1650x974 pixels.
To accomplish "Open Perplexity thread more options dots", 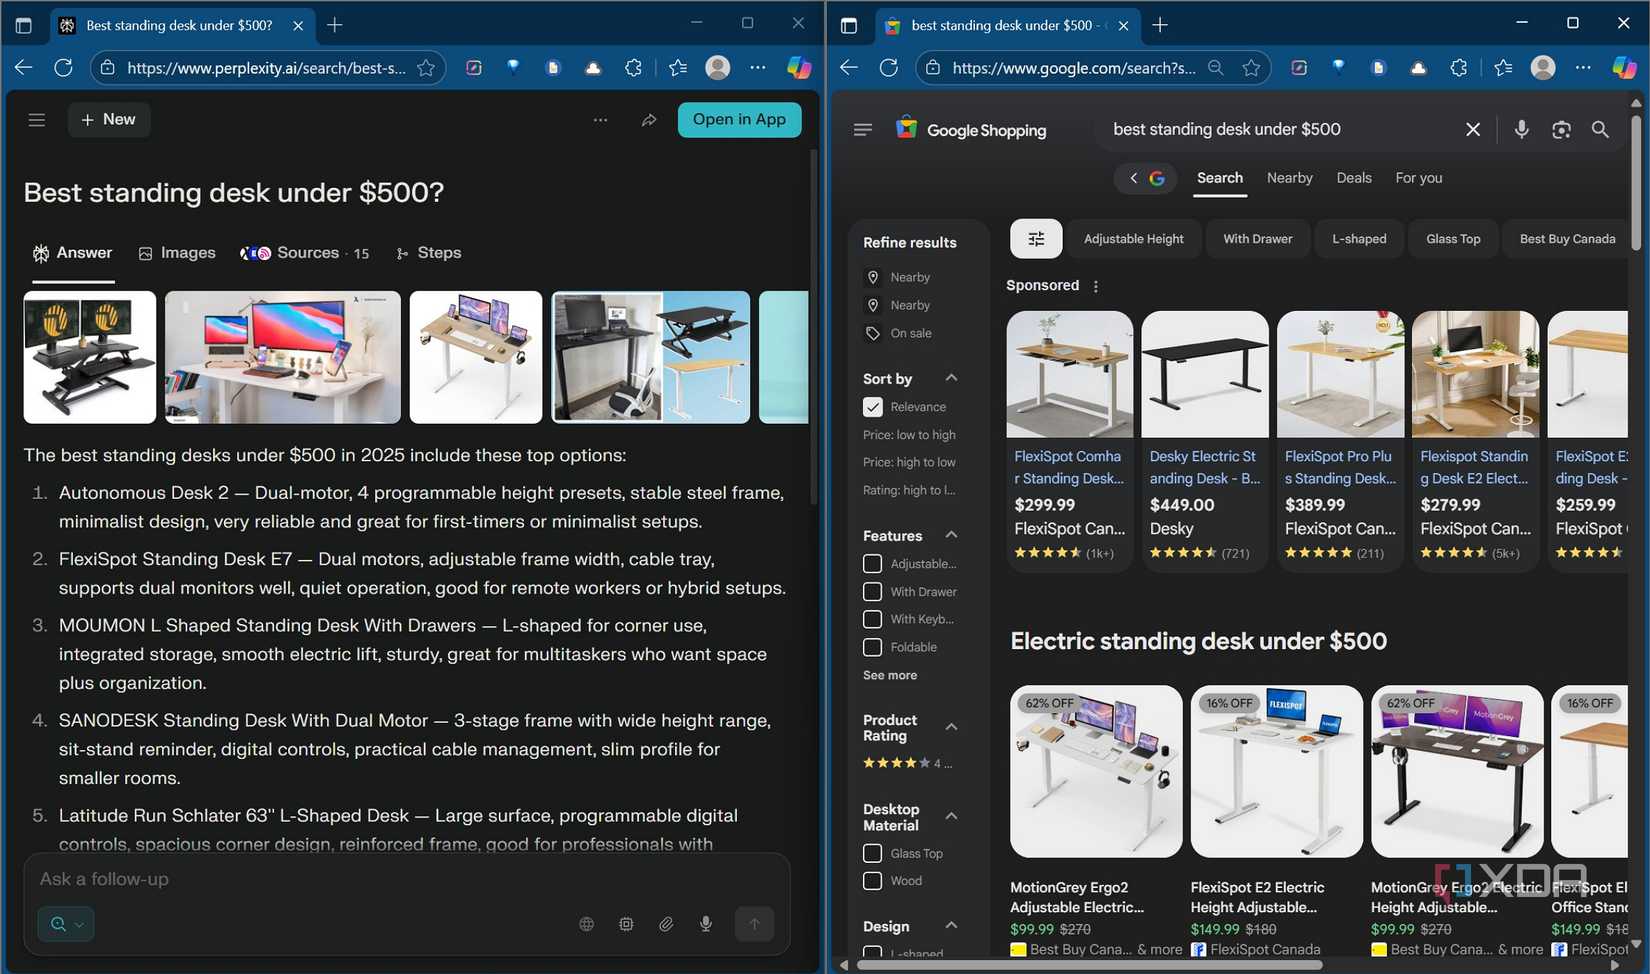I will click(x=600, y=120).
